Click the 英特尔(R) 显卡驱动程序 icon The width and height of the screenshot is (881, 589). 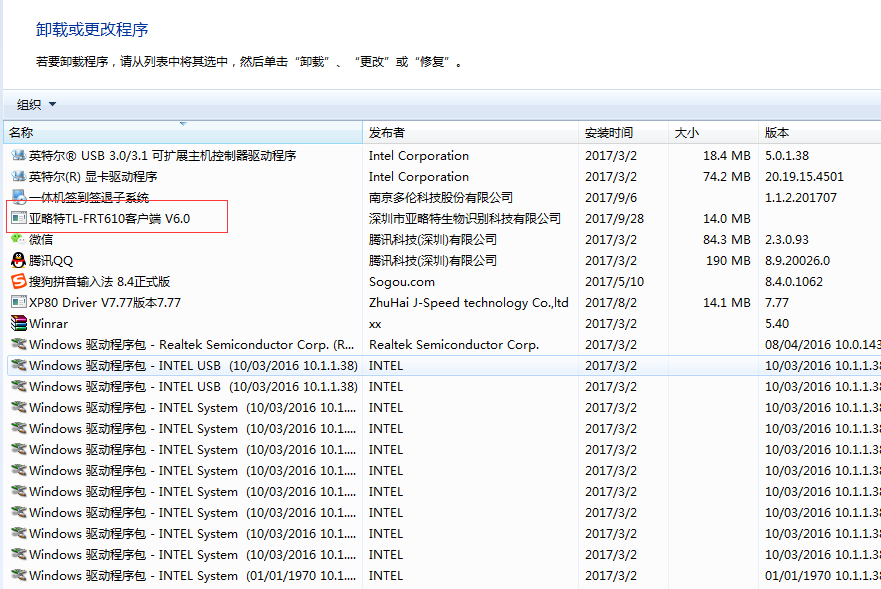click(19, 176)
